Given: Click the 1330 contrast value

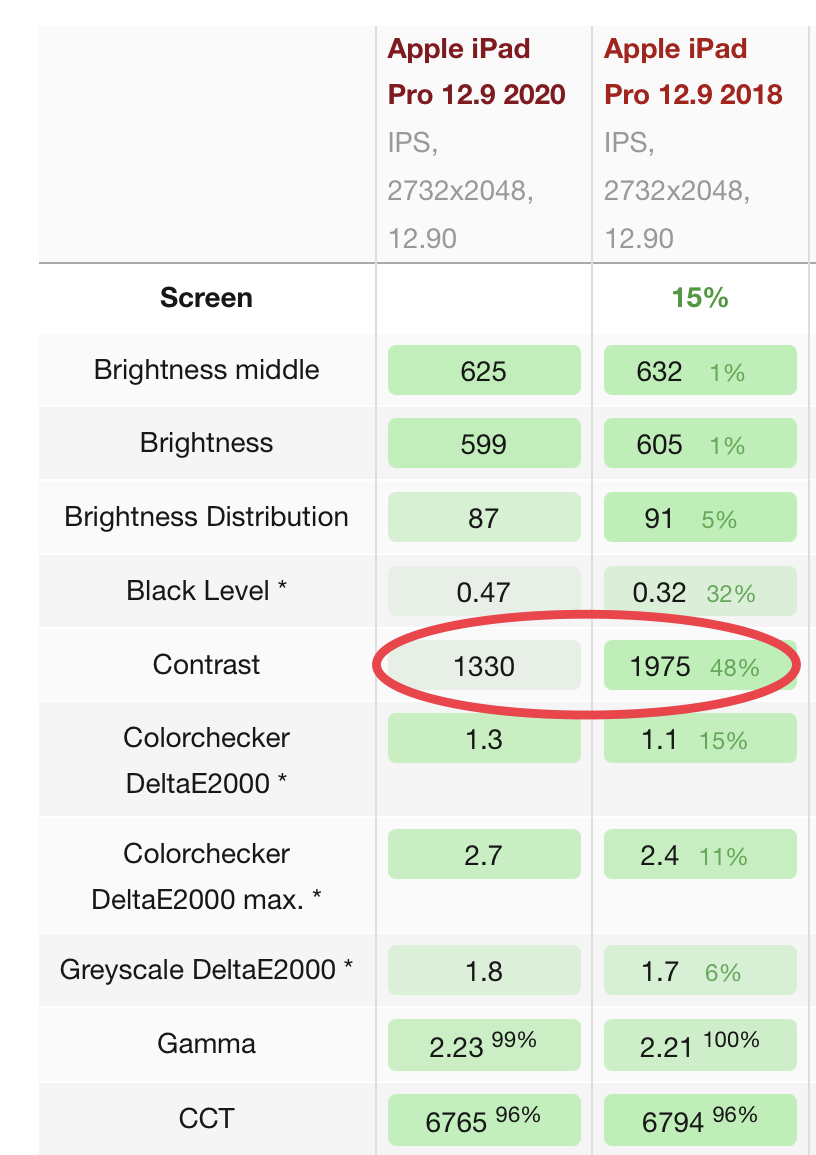Looking at the screenshot, I should click(x=484, y=666).
